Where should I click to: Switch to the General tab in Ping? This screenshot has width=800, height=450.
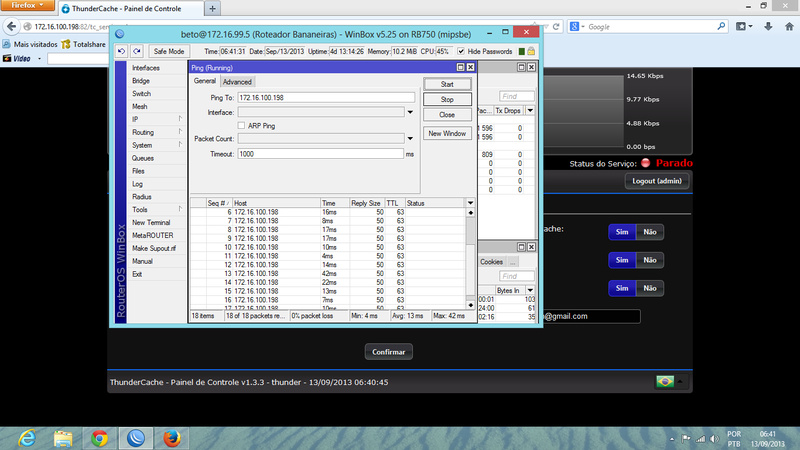[205, 81]
